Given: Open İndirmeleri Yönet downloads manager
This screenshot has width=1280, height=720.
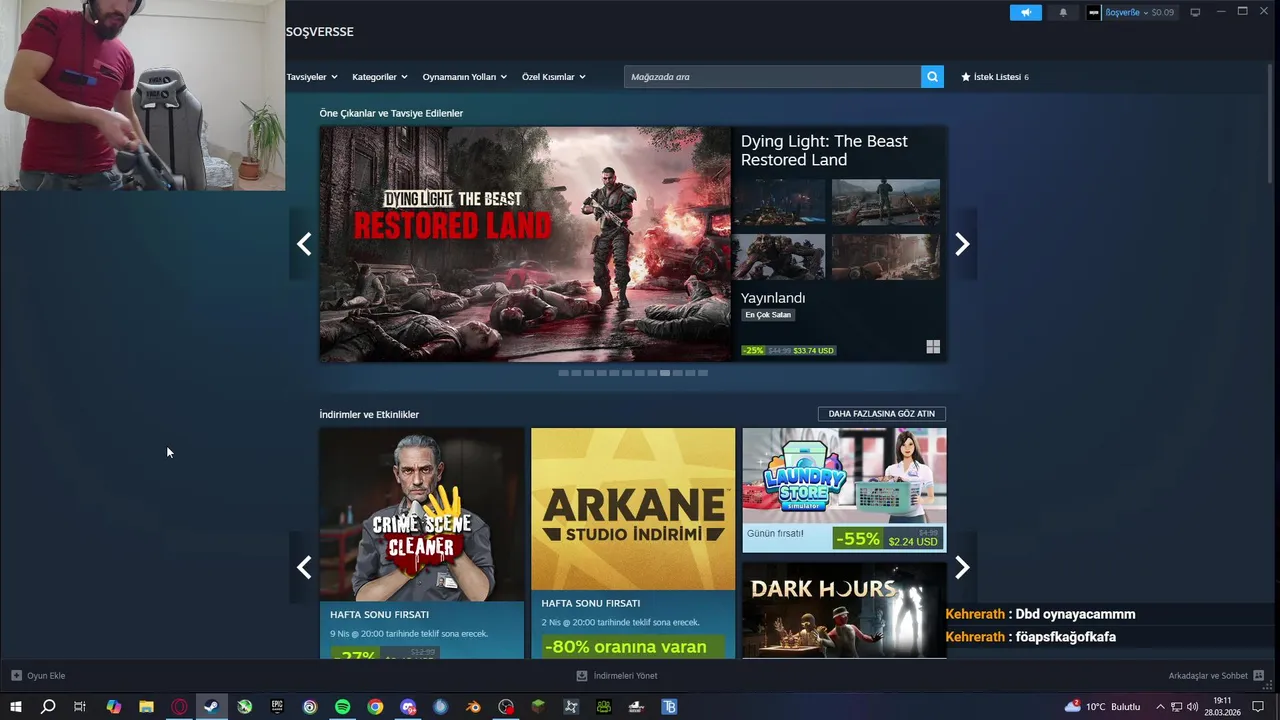Looking at the screenshot, I should coord(617,676).
